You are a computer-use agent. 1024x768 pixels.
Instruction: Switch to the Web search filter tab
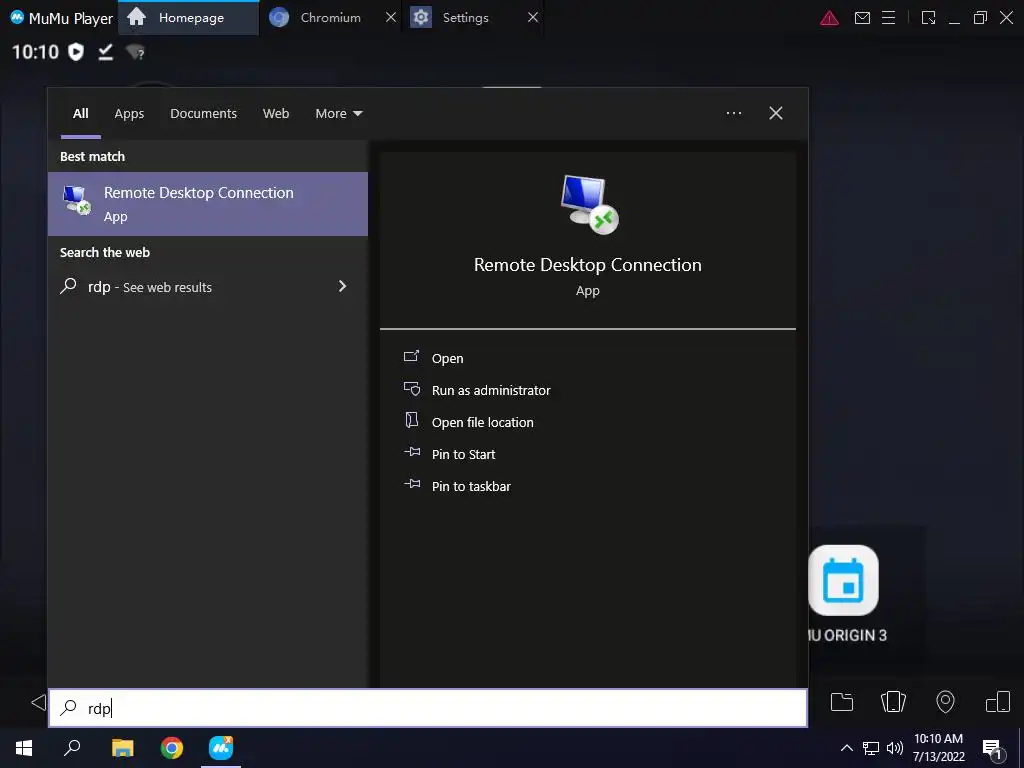(276, 114)
